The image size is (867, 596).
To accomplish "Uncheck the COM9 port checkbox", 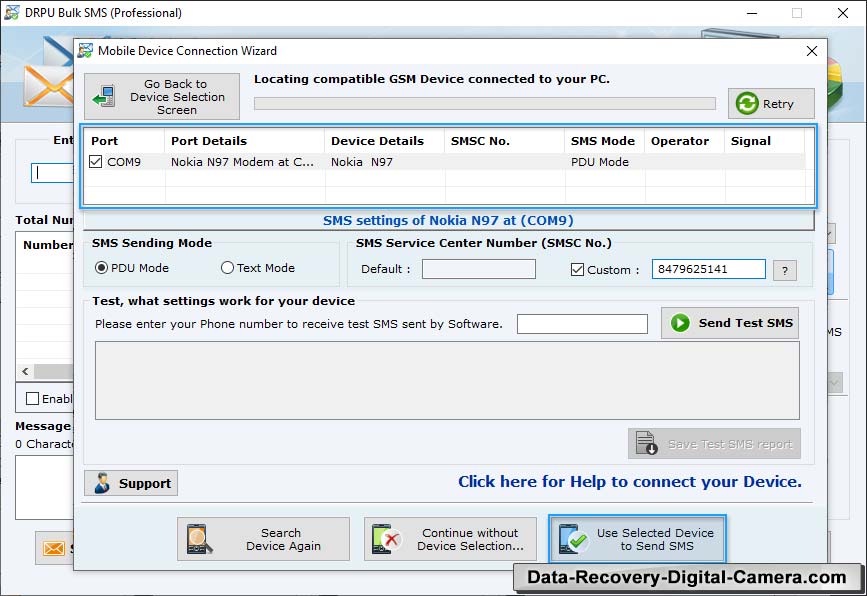I will coord(96,161).
